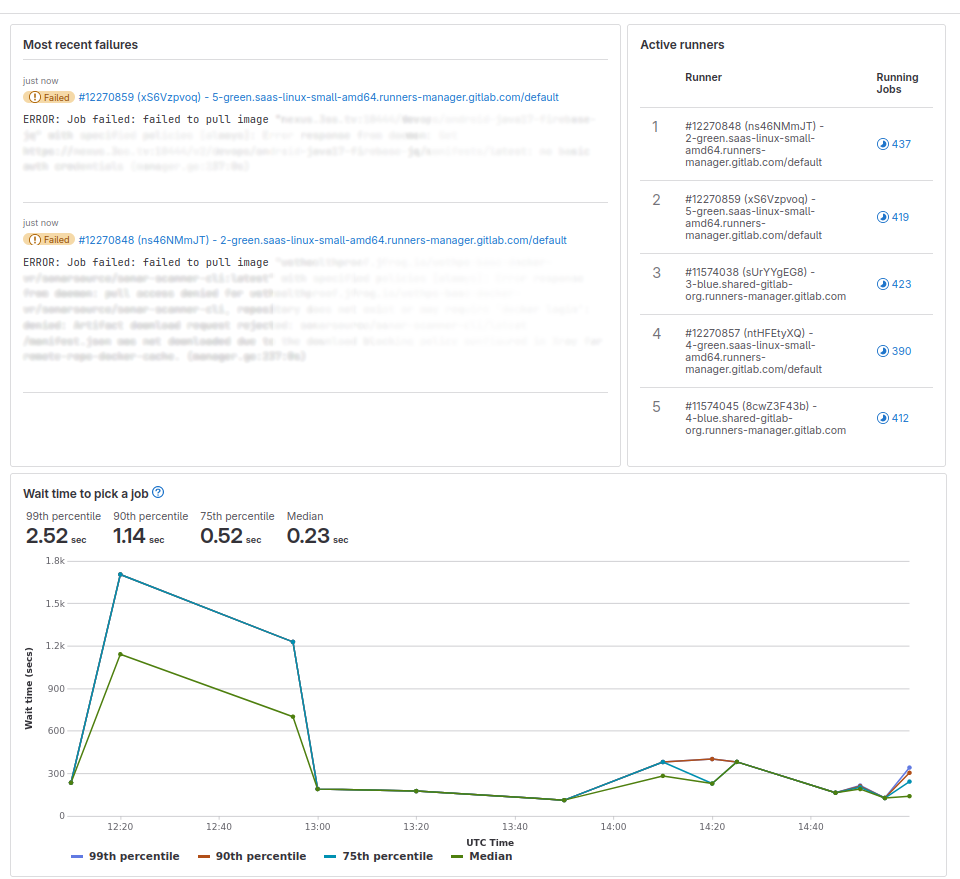The height and width of the screenshot is (879, 960).
Task: Click the peak point on the 75th percentile line
Action: [120, 573]
